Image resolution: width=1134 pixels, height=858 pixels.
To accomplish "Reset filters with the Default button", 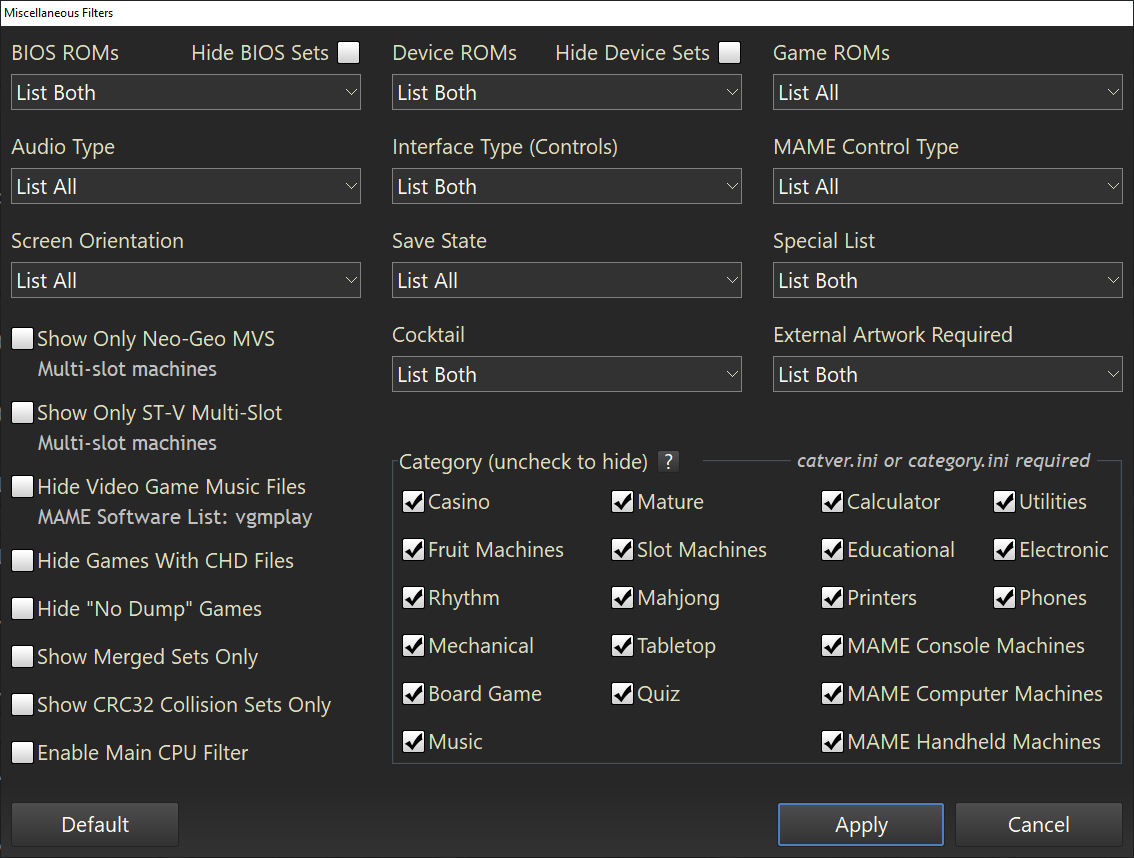I will click(x=95, y=825).
